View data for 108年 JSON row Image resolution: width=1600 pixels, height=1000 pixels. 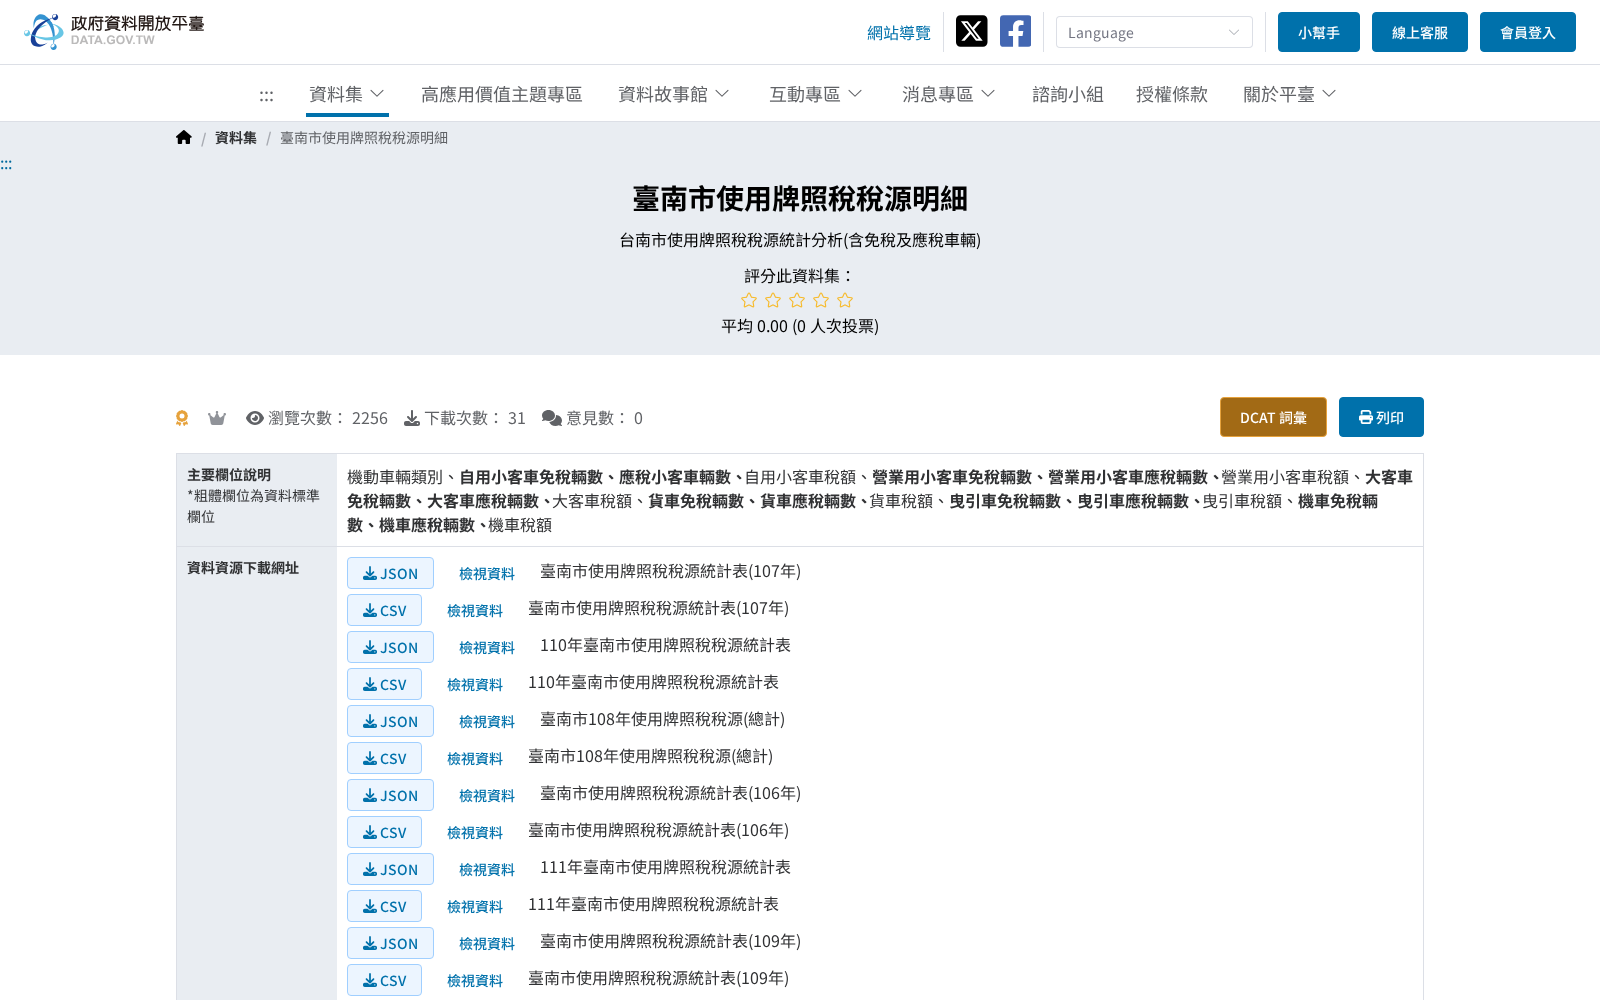click(487, 721)
